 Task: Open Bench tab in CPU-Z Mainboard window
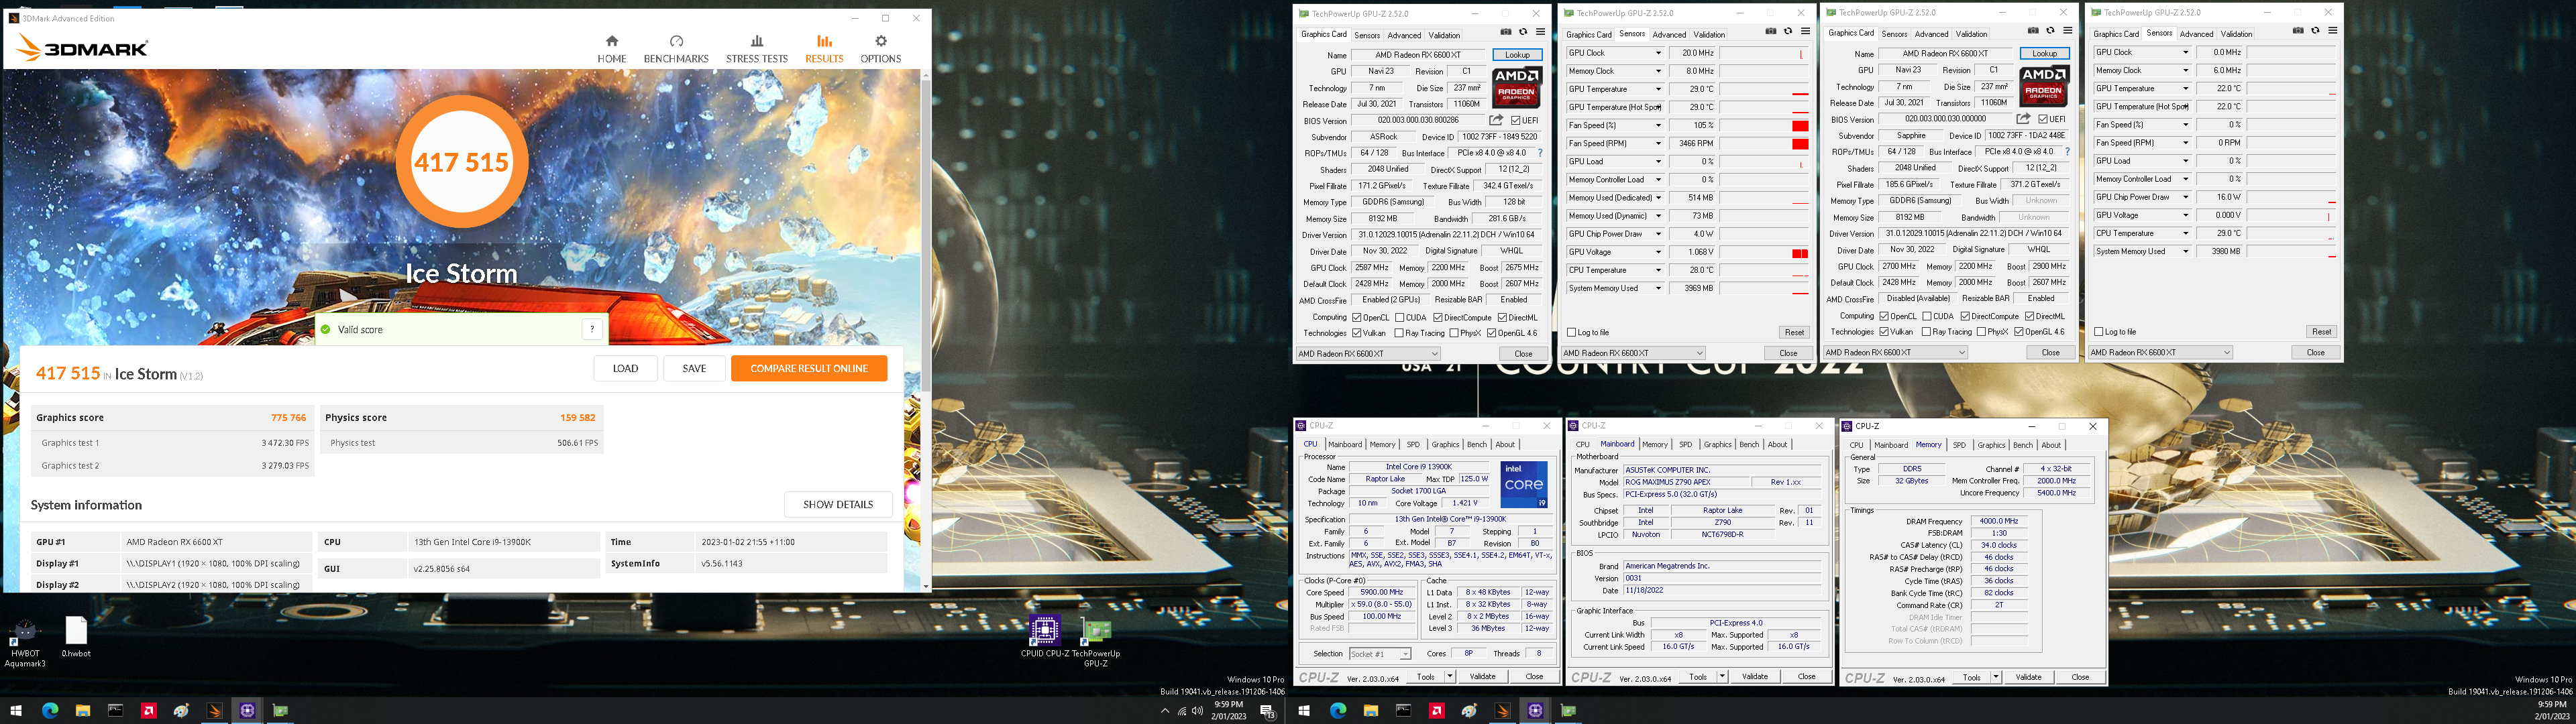[1749, 444]
